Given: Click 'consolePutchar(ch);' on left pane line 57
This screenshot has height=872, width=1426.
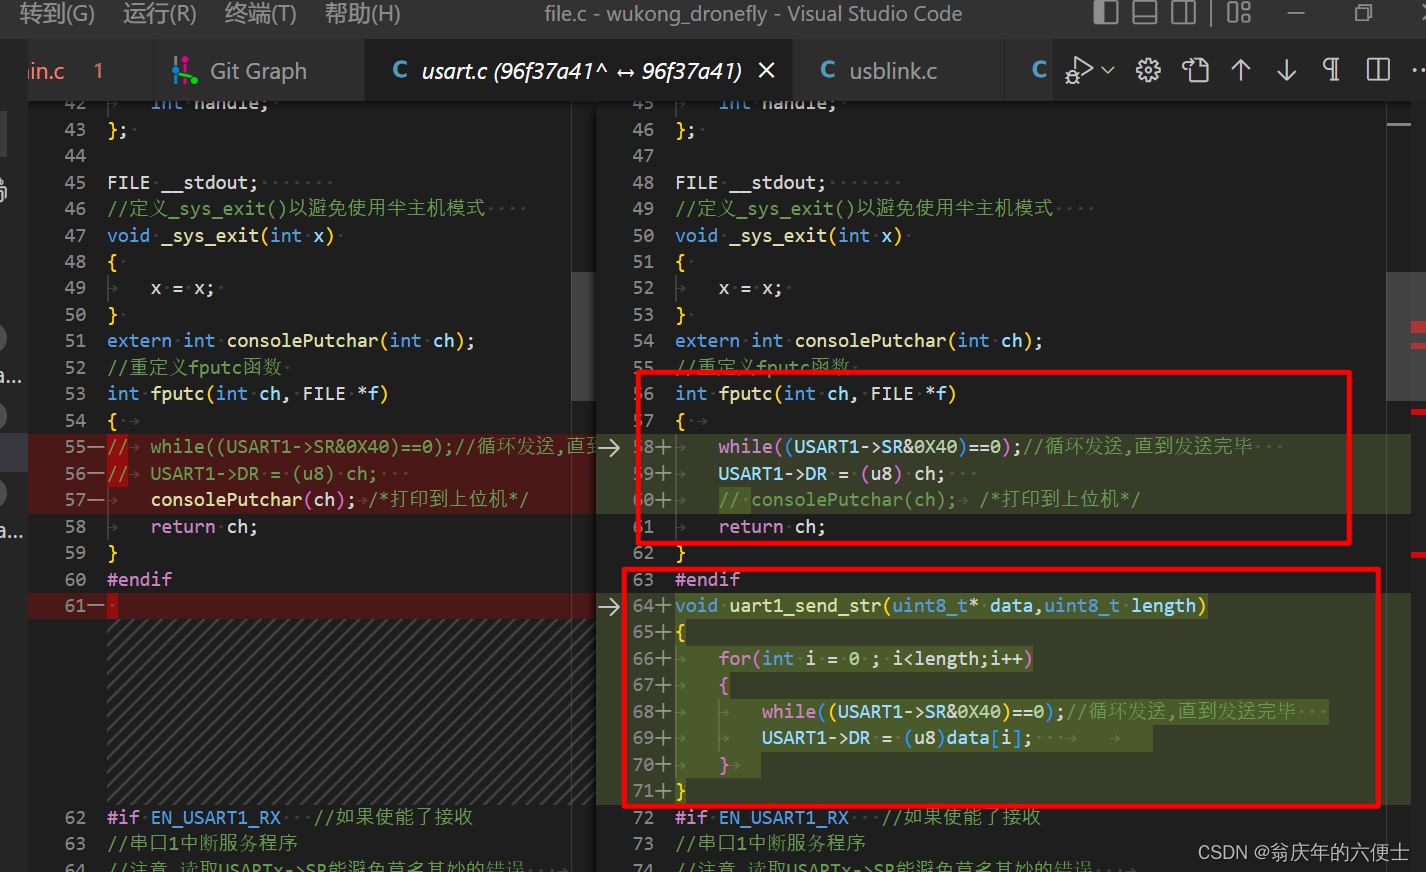Looking at the screenshot, I should (x=253, y=500).
